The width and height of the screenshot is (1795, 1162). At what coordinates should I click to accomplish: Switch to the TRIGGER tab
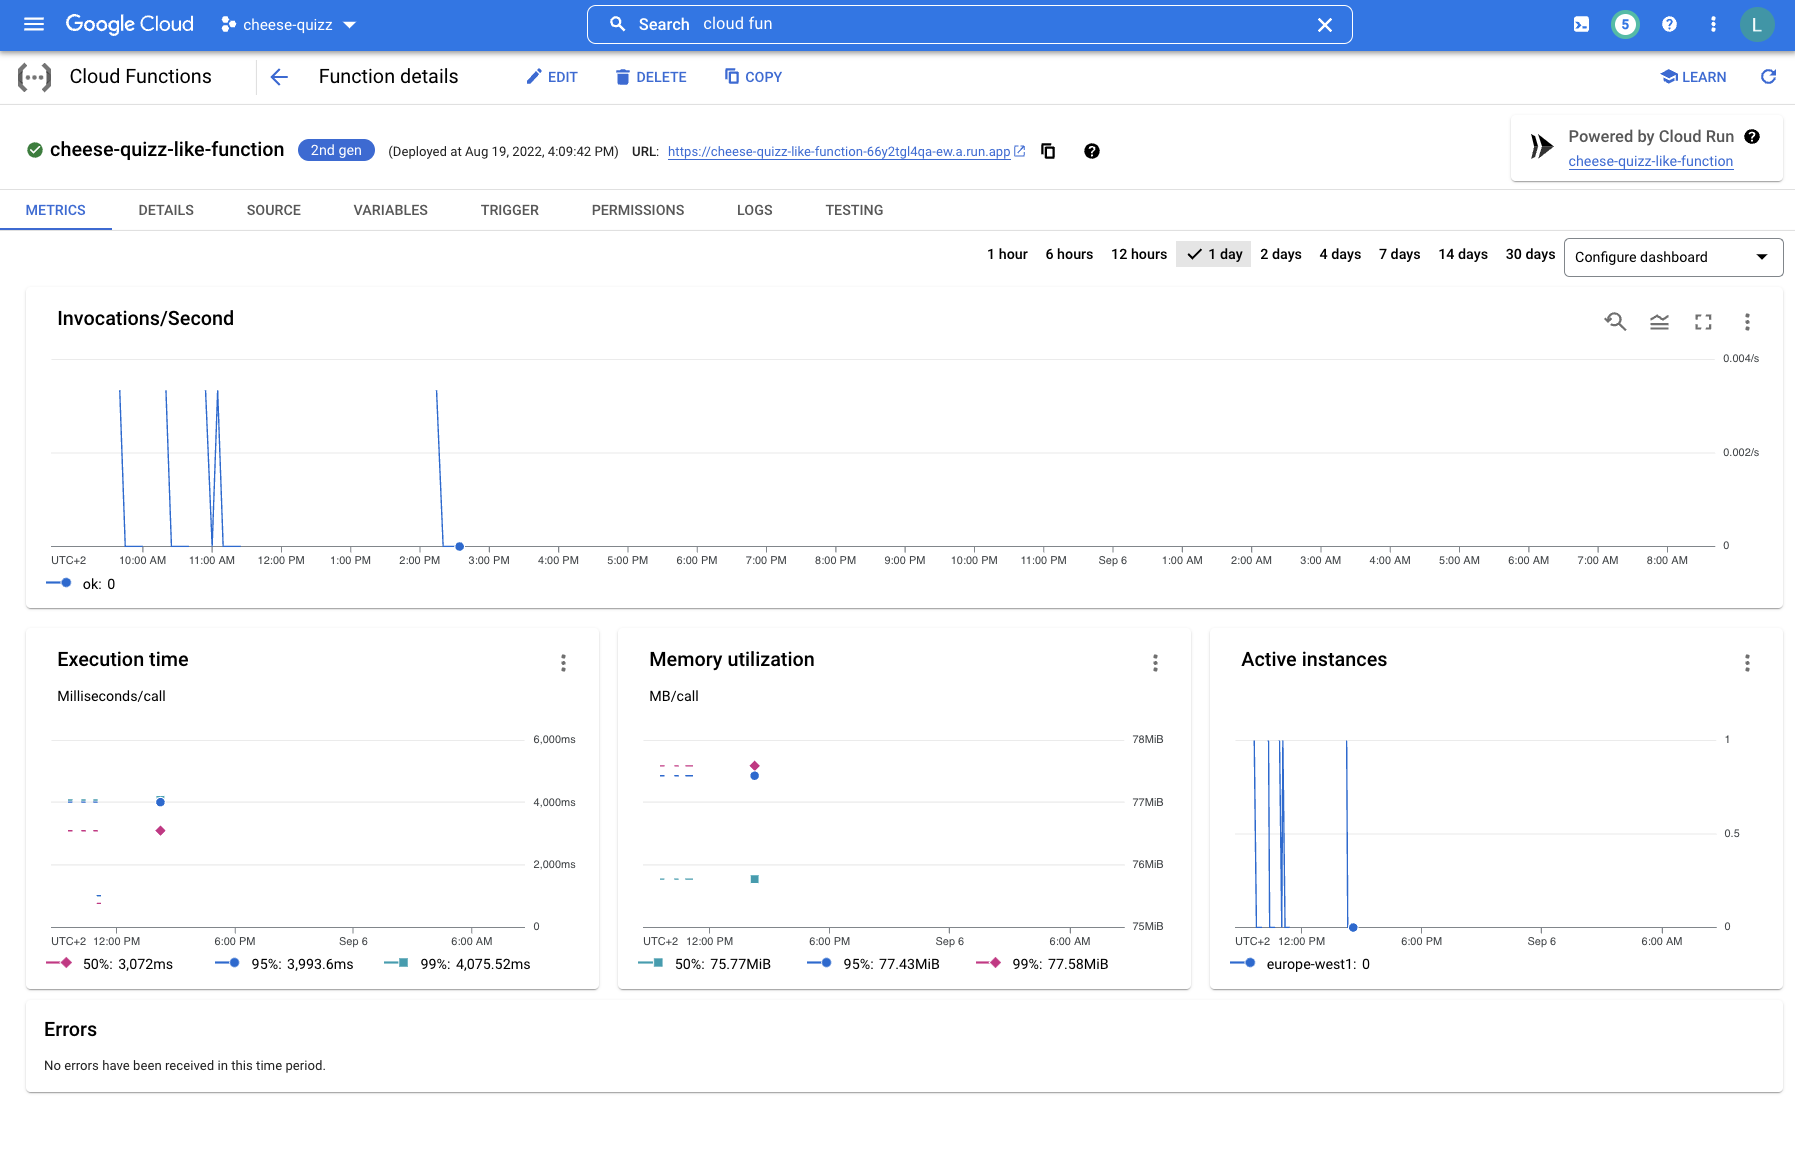[x=510, y=210]
